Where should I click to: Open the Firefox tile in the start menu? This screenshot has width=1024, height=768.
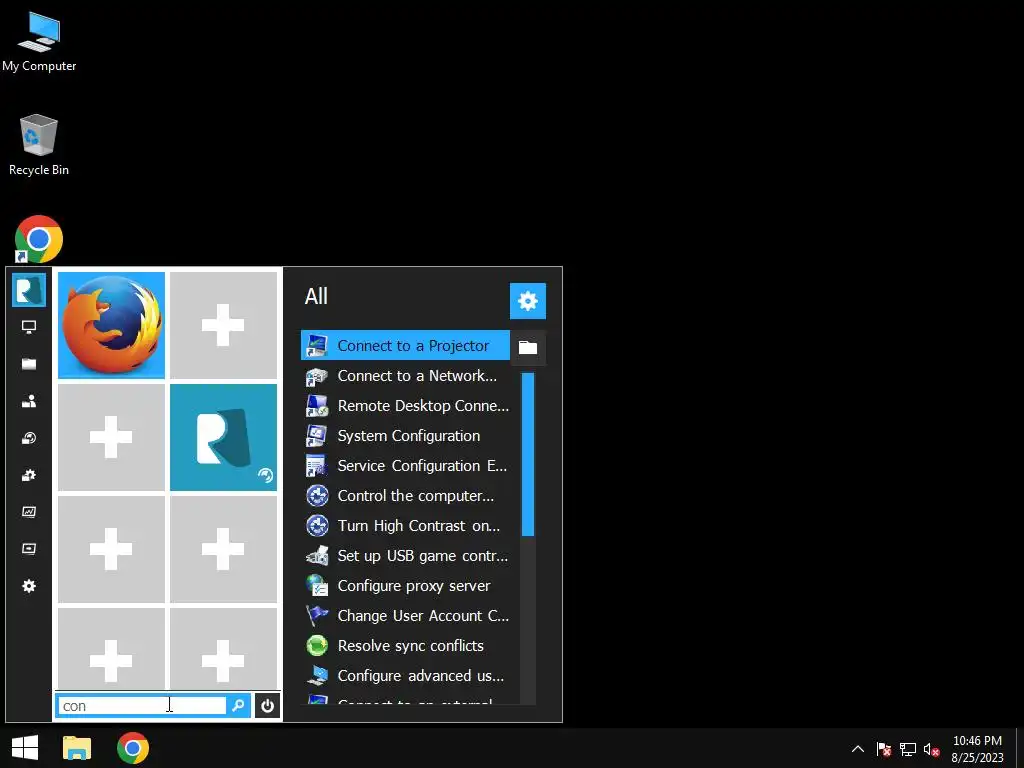coord(111,325)
